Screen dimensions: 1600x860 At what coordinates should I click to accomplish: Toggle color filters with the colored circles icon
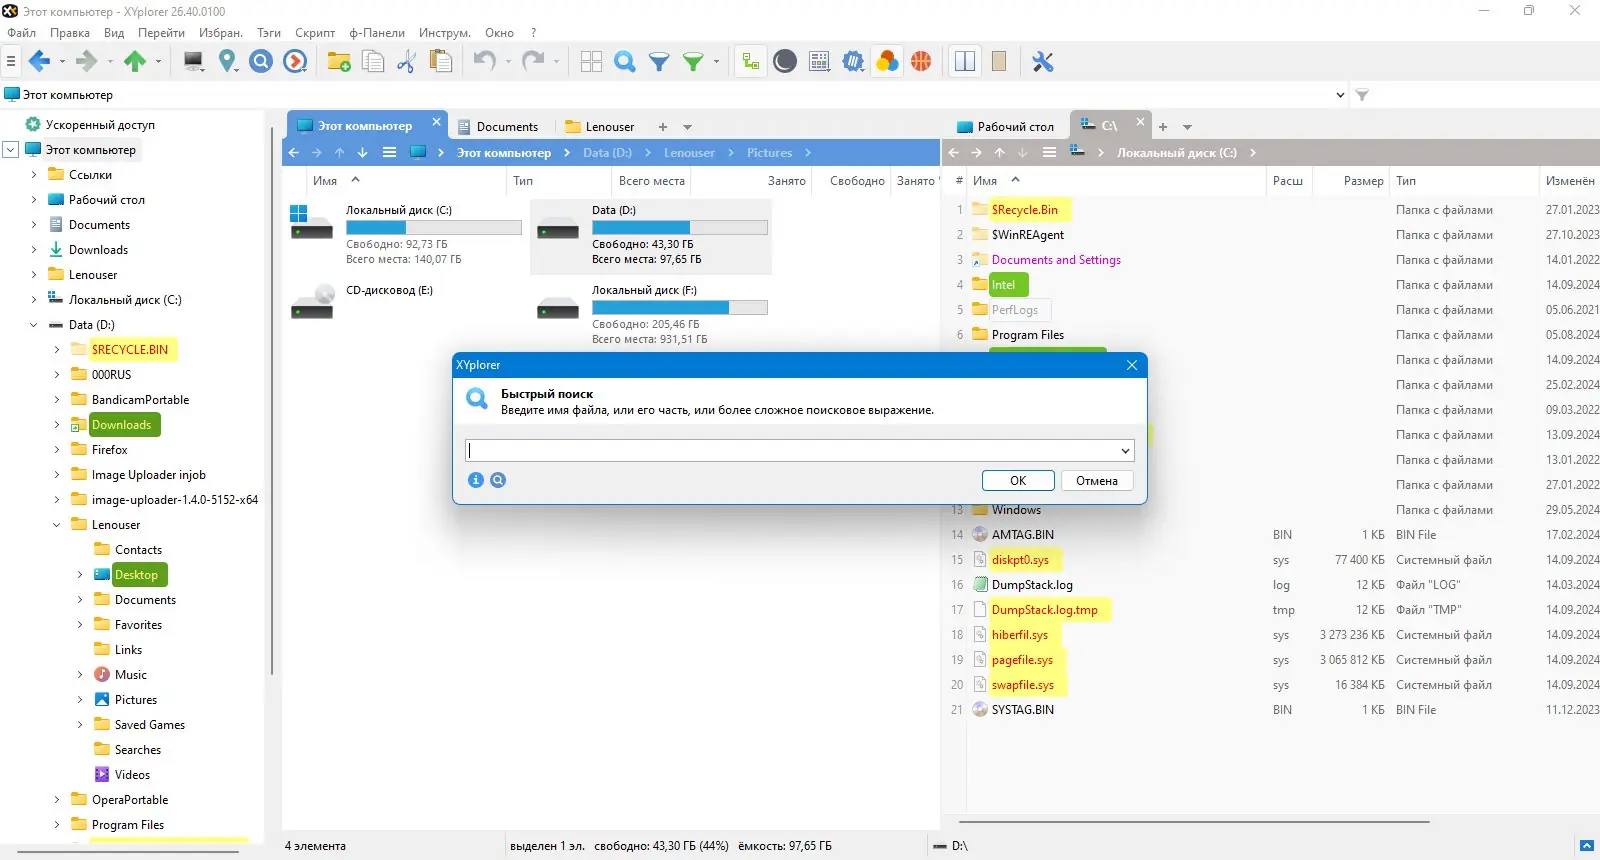[887, 62]
